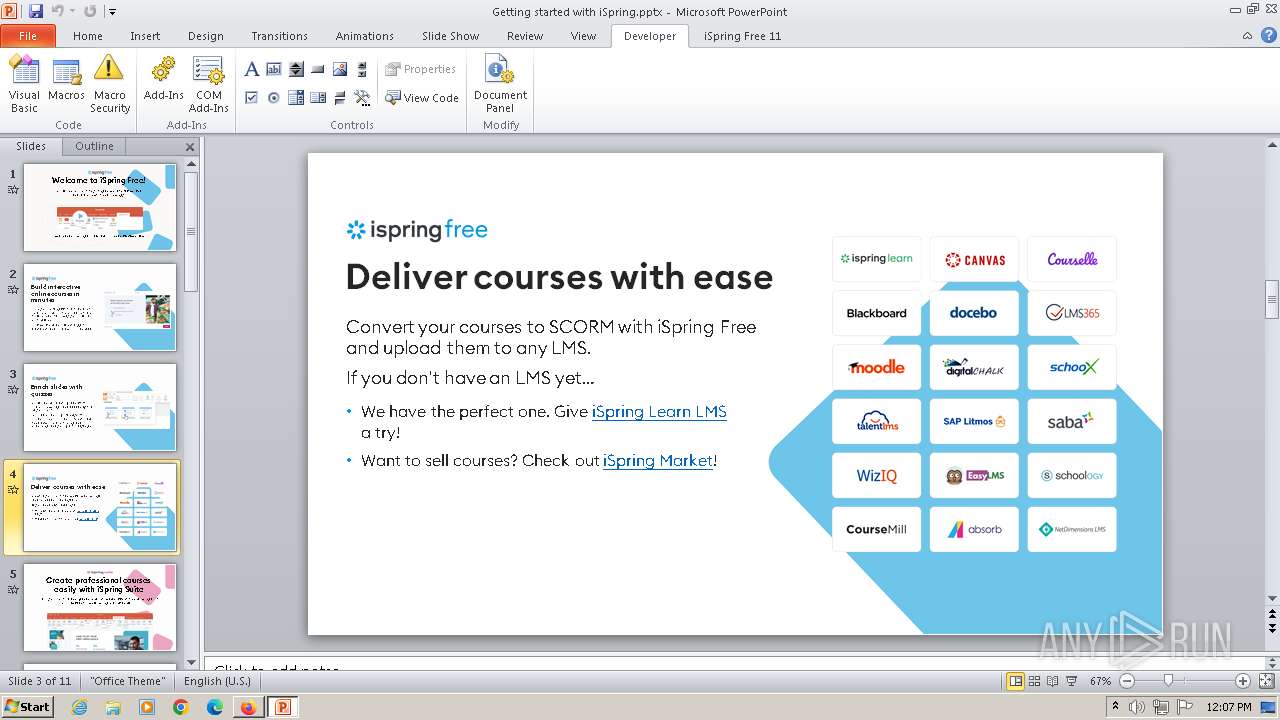The width and height of the screenshot is (1280, 720).
Task: Open the File tab
Action: click(x=28, y=36)
